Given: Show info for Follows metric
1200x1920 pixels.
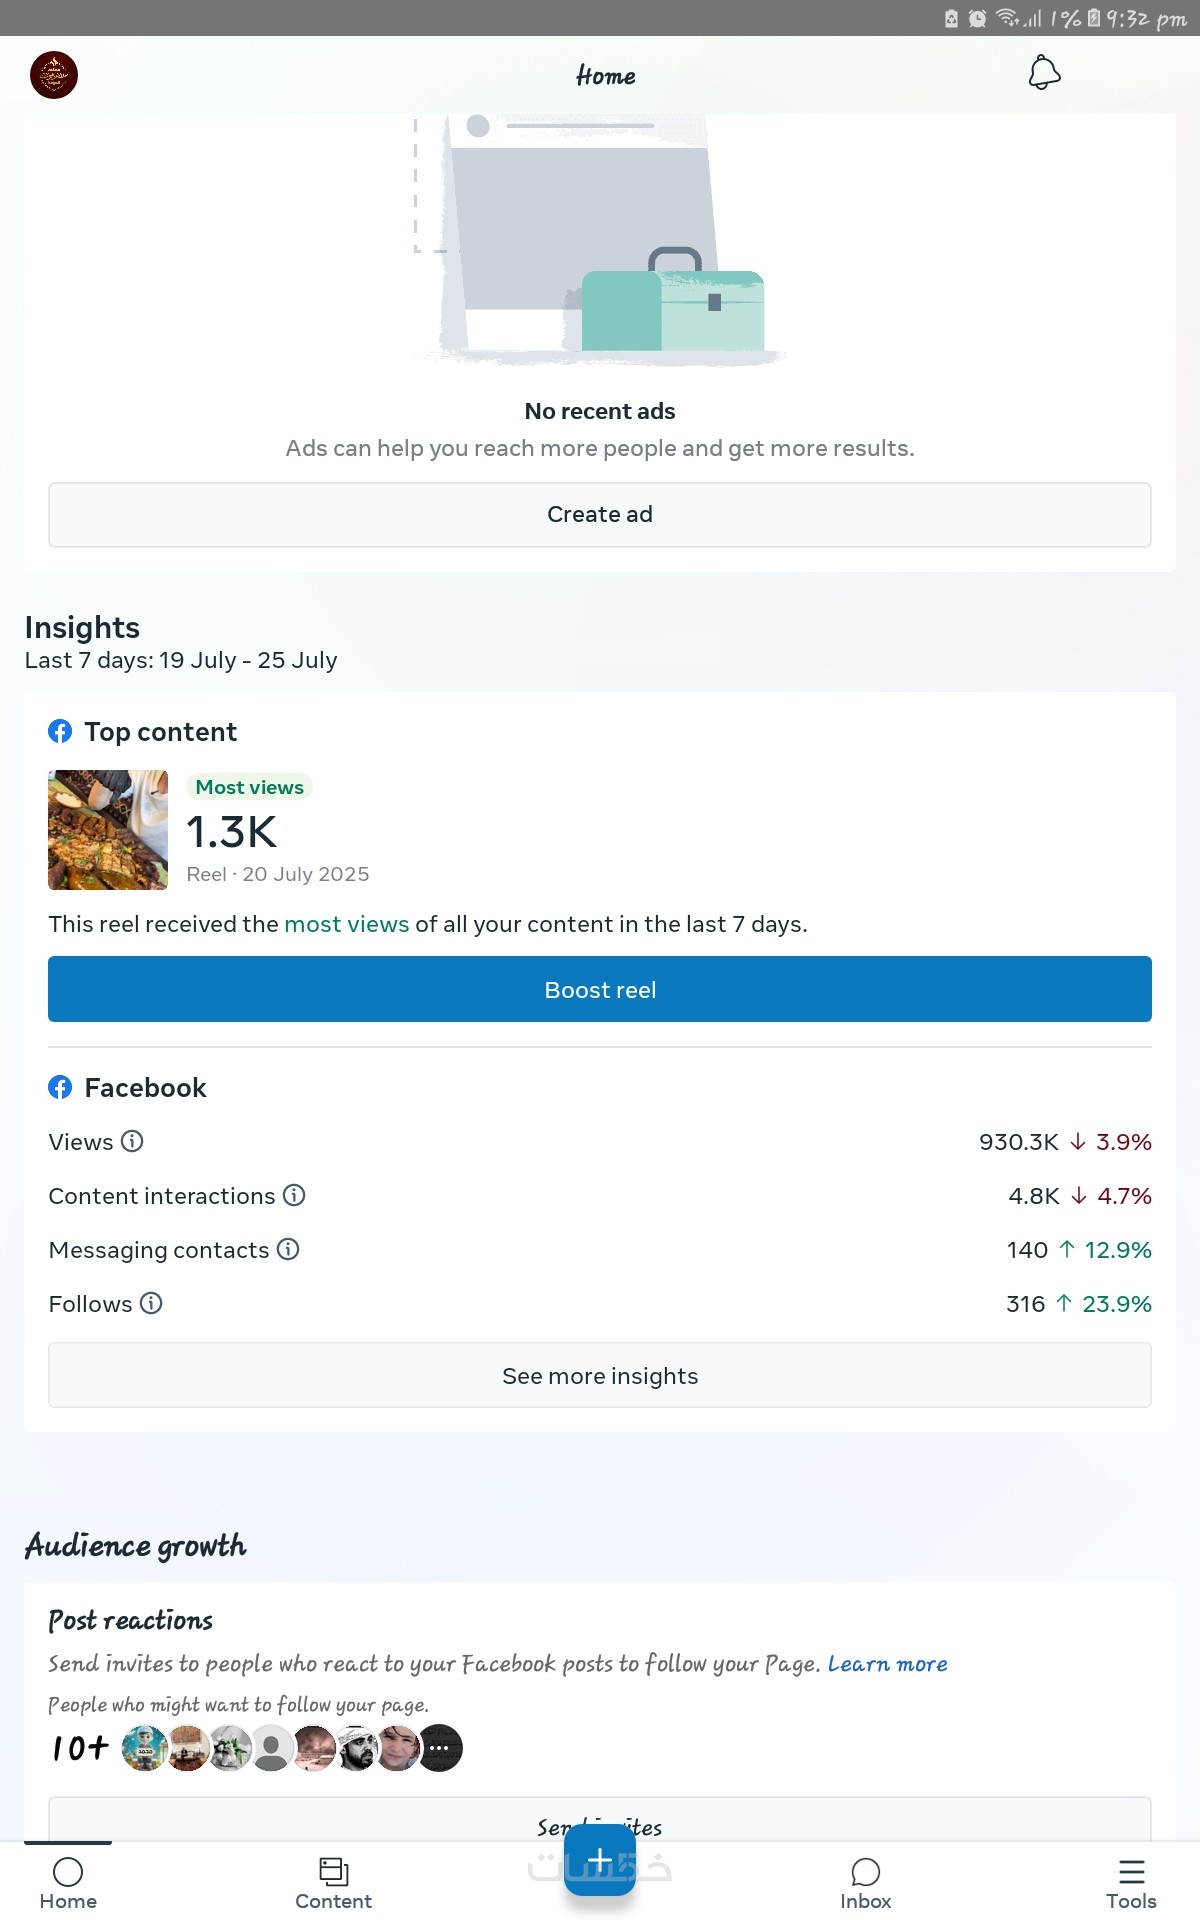Looking at the screenshot, I should pos(151,1303).
